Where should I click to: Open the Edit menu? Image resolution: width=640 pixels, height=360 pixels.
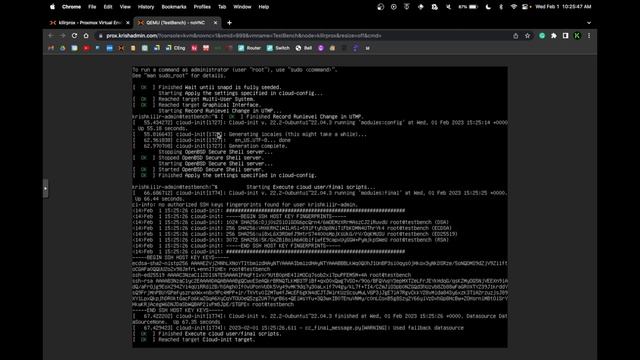pos(108,7)
